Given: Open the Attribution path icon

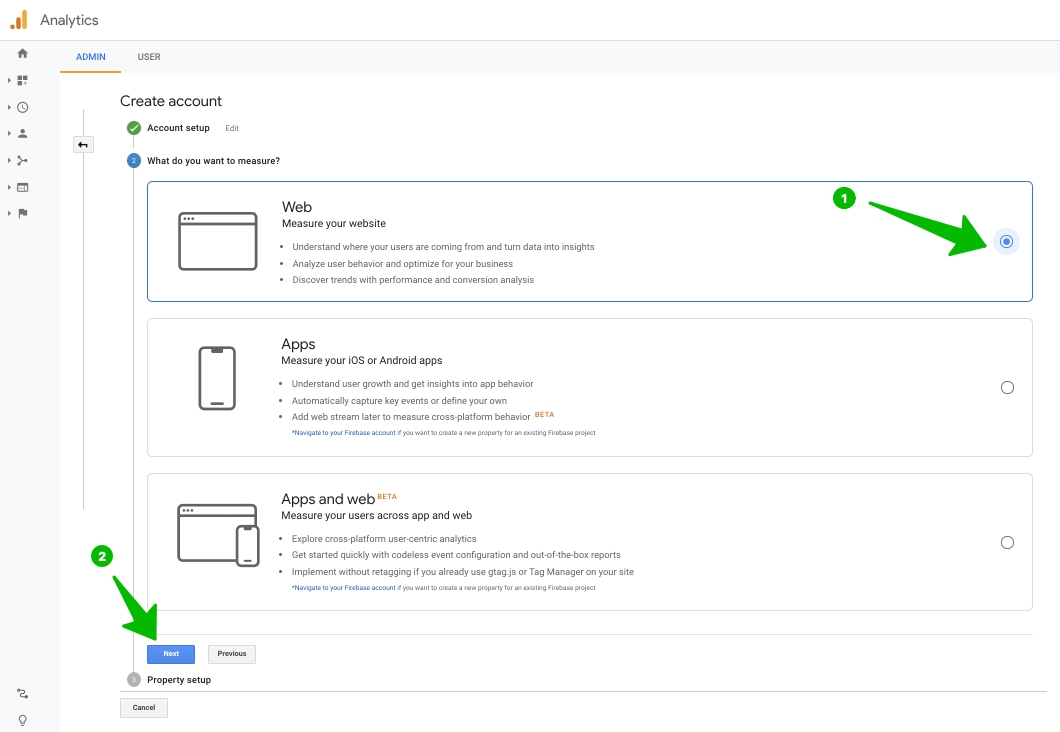Looking at the screenshot, I should pos(22,693).
